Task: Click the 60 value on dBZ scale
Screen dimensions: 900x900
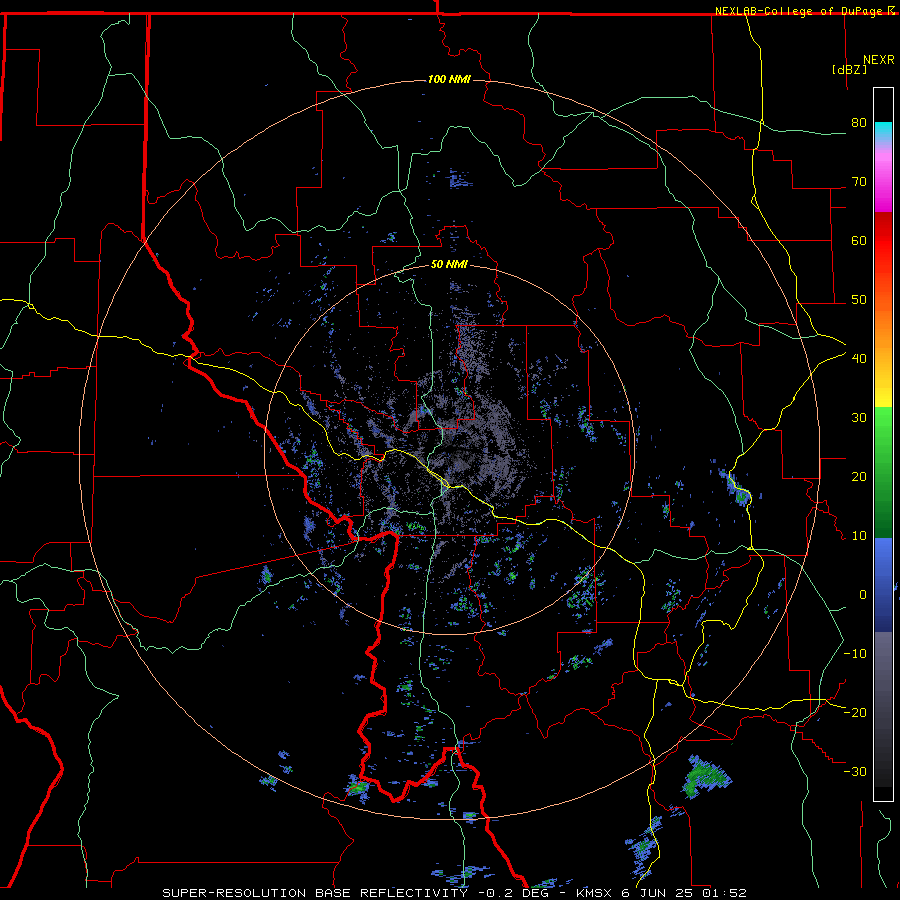Action: pyautogui.click(x=859, y=240)
